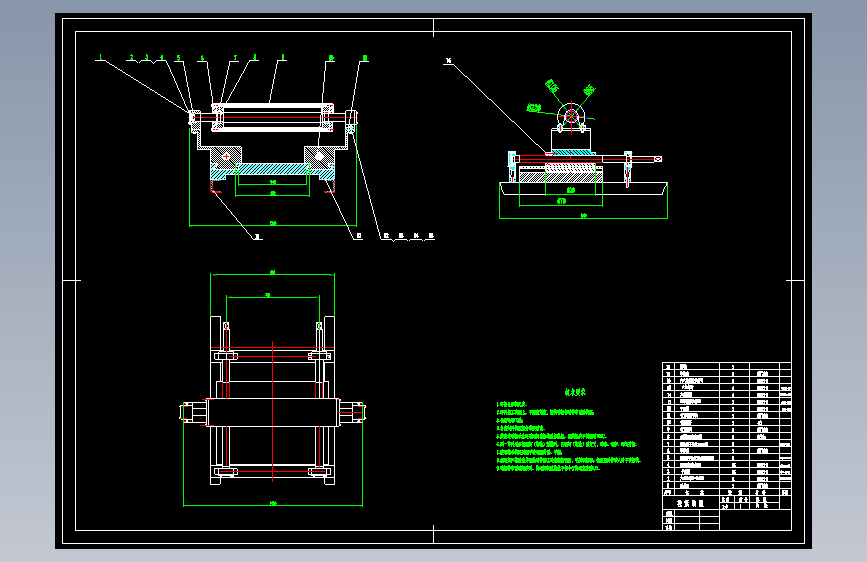The image size is (867, 562).
Task: Pick the cyan hatched base plate in section view
Action: point(273,170)
